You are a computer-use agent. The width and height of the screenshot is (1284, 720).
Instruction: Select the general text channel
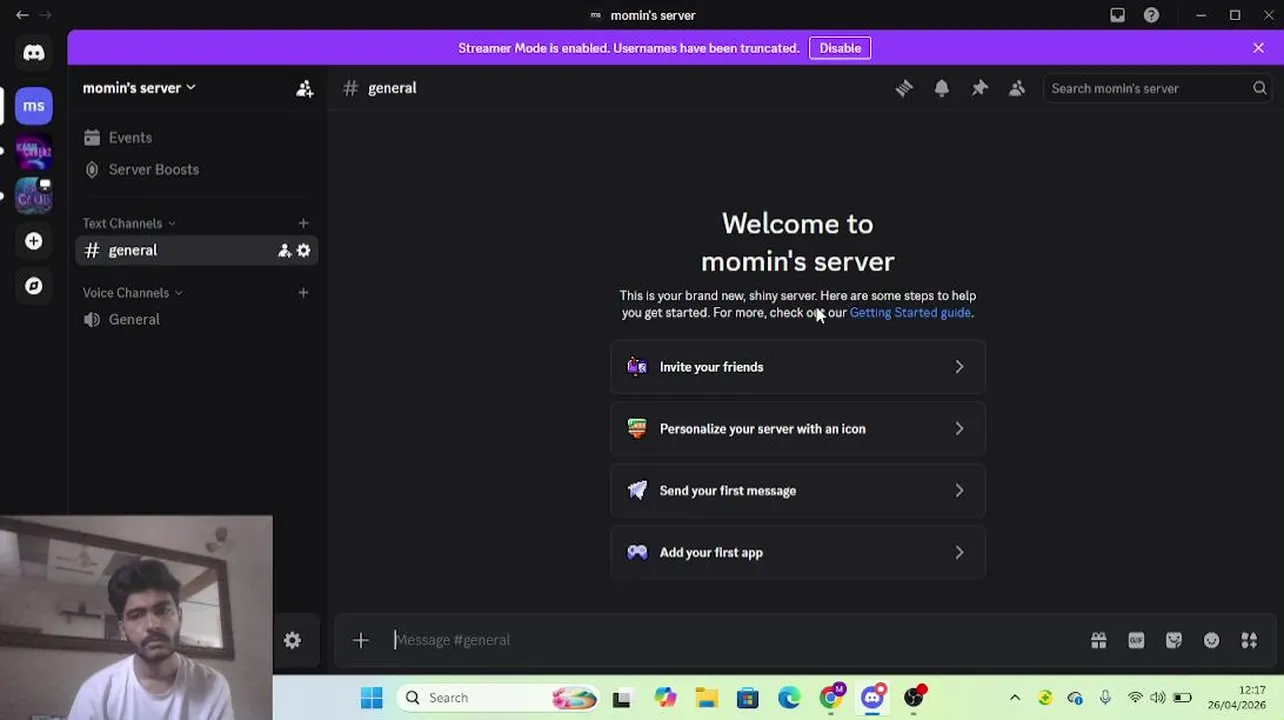click(196, 251)
